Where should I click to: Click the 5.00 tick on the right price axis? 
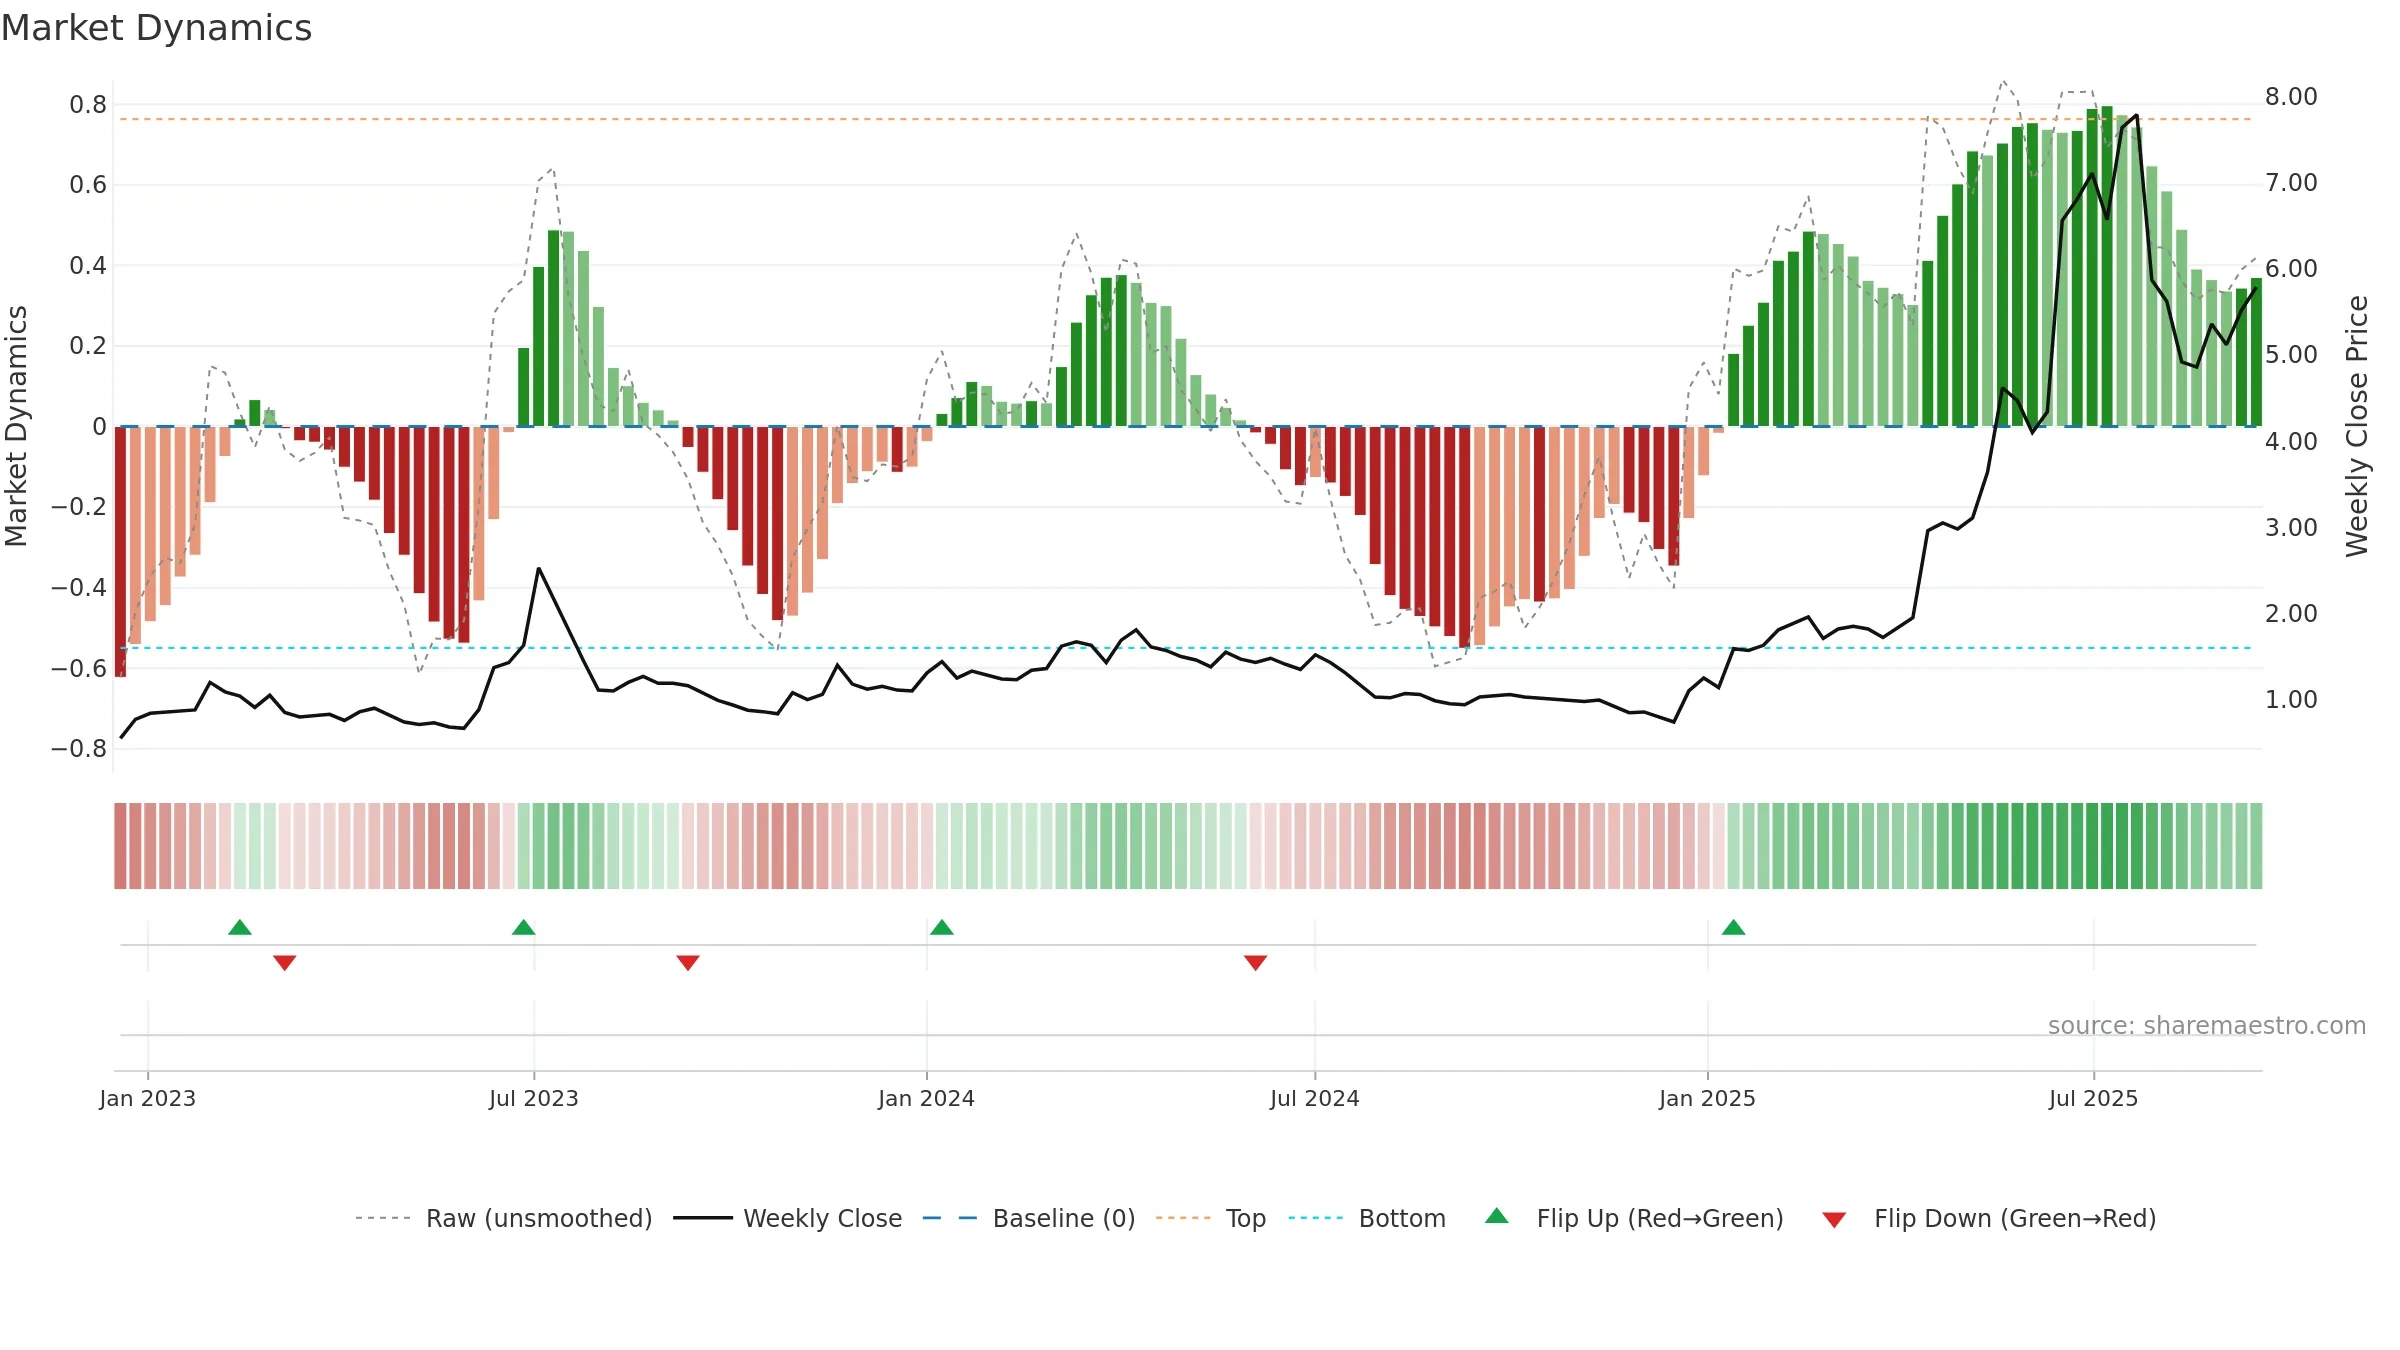click(2291, 354)
